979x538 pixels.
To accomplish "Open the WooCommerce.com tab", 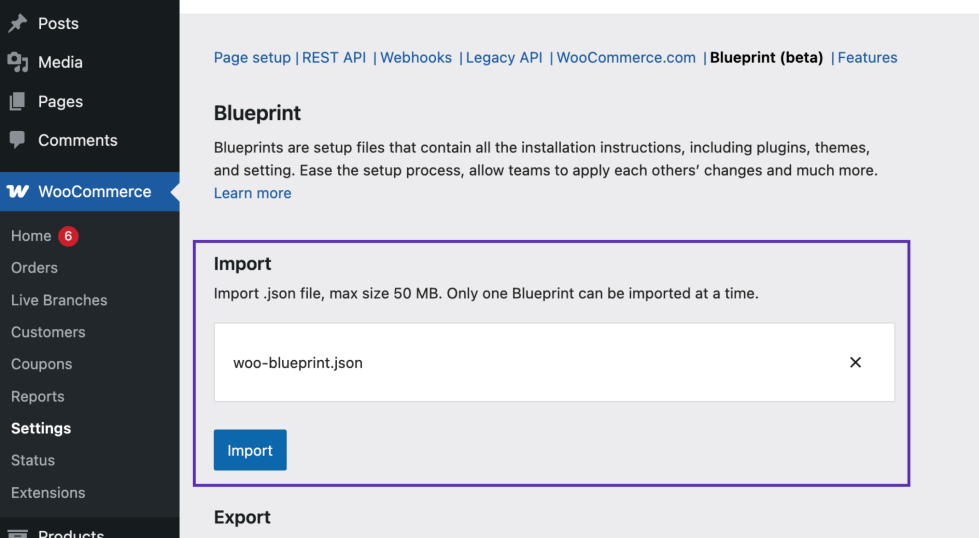I will [626, 58].
